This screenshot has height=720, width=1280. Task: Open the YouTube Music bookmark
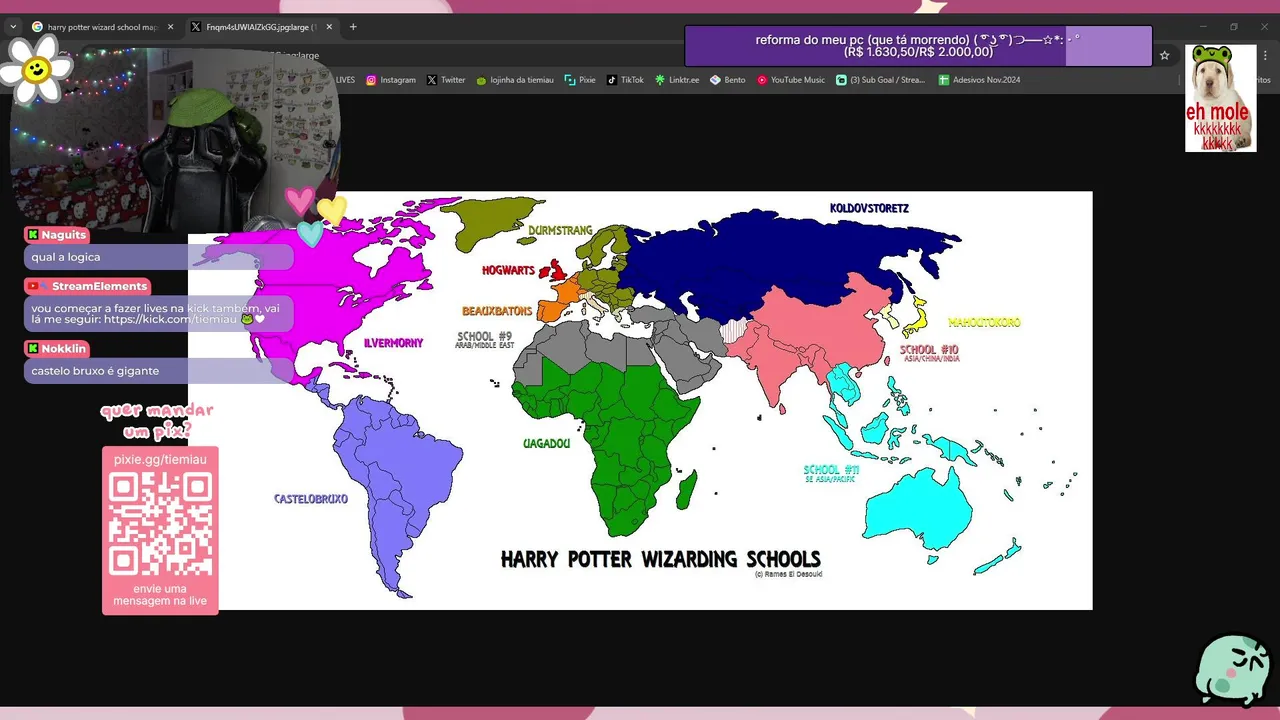pyautogui.click(x=791, y=80)
